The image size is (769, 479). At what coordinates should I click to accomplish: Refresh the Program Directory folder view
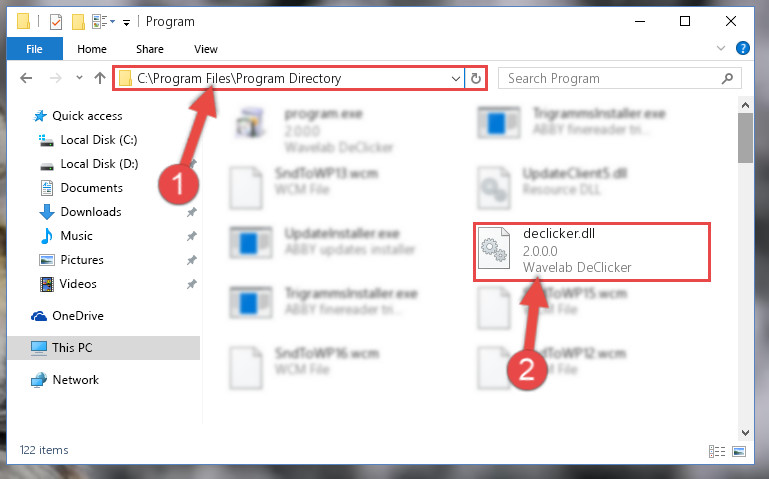(x=475, y=78)
